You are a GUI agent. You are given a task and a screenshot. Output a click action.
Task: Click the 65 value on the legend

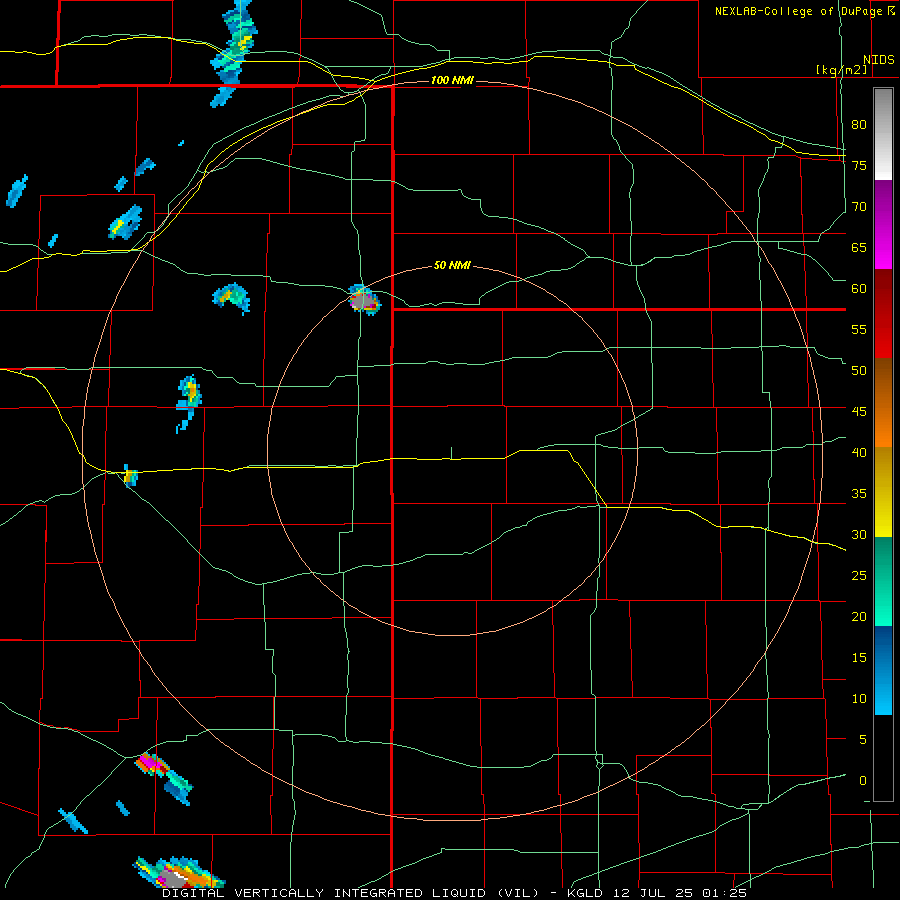click(859, 248)
